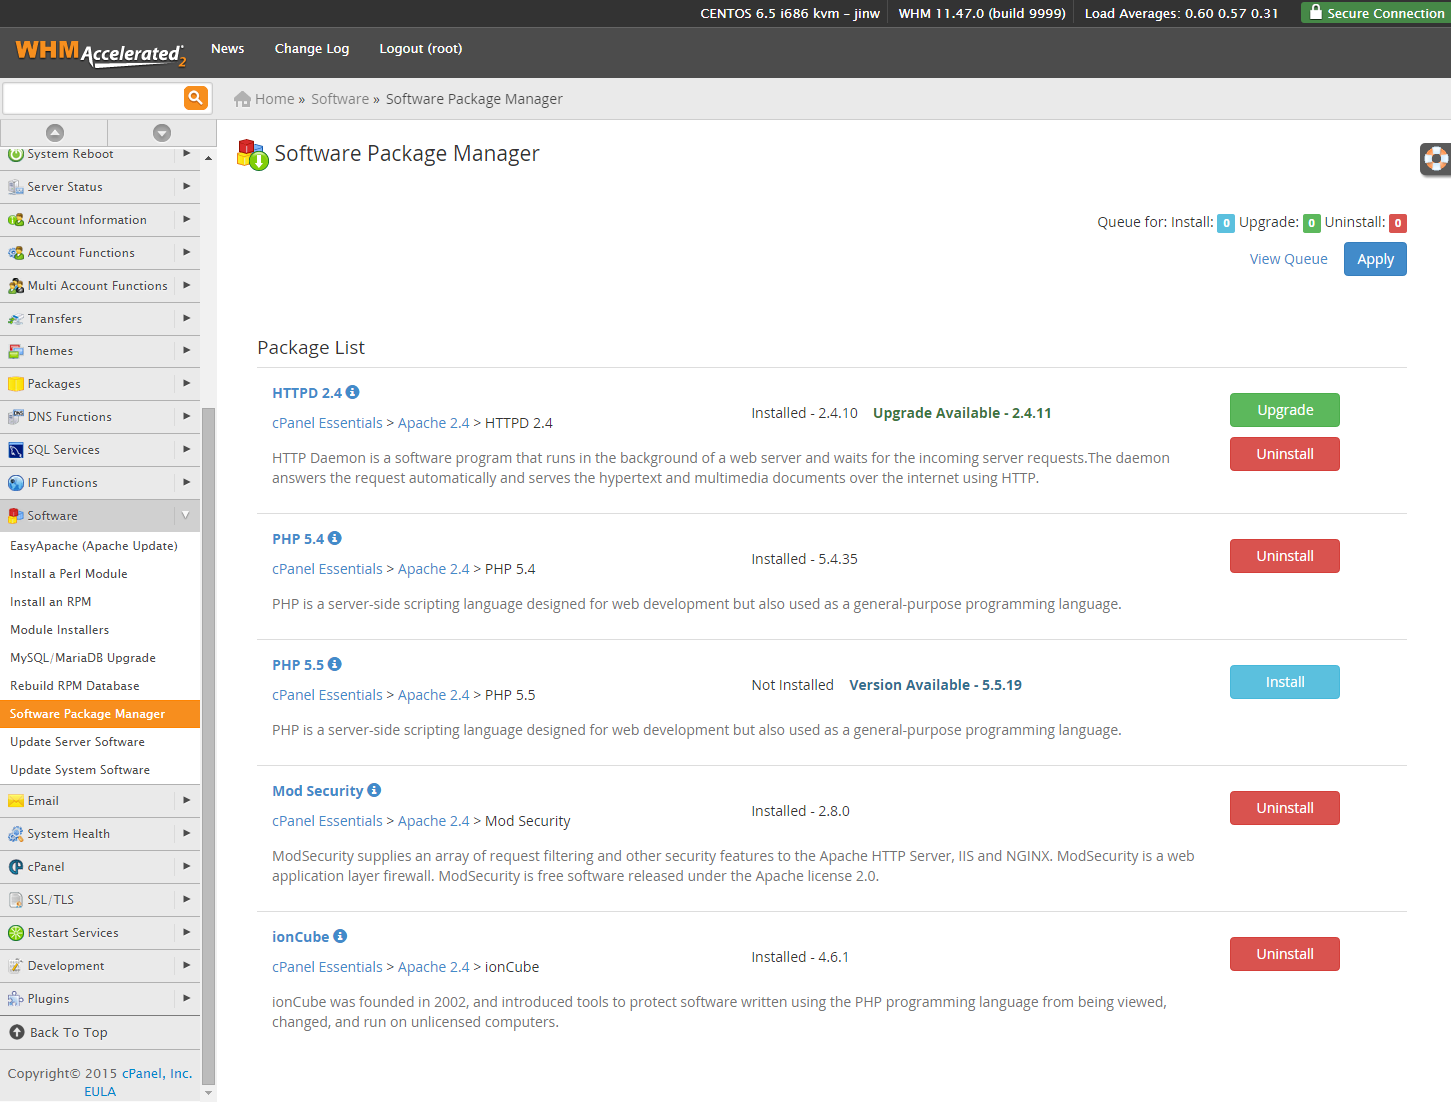Click Logout (root) in top bar
This screenshot has width=1451, height=1102.
421,48
